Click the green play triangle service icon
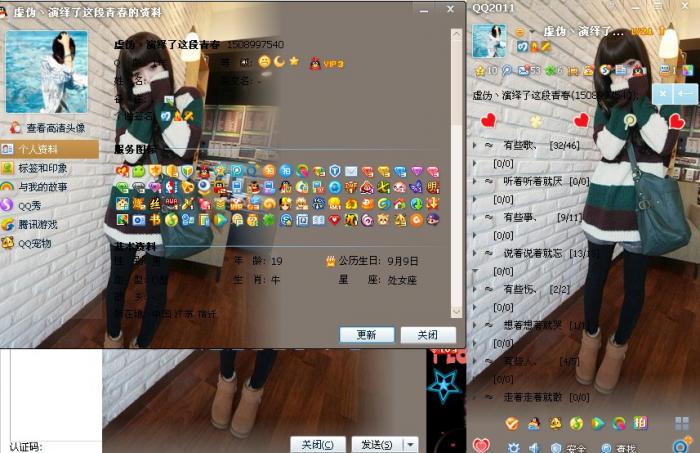Viewport: 700px width, 453px height. pos(221,220)
